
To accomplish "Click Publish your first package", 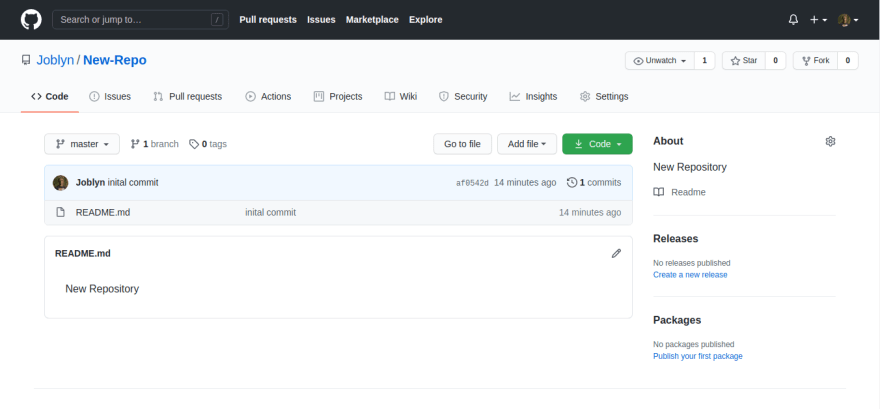I will tap(698, 356).
